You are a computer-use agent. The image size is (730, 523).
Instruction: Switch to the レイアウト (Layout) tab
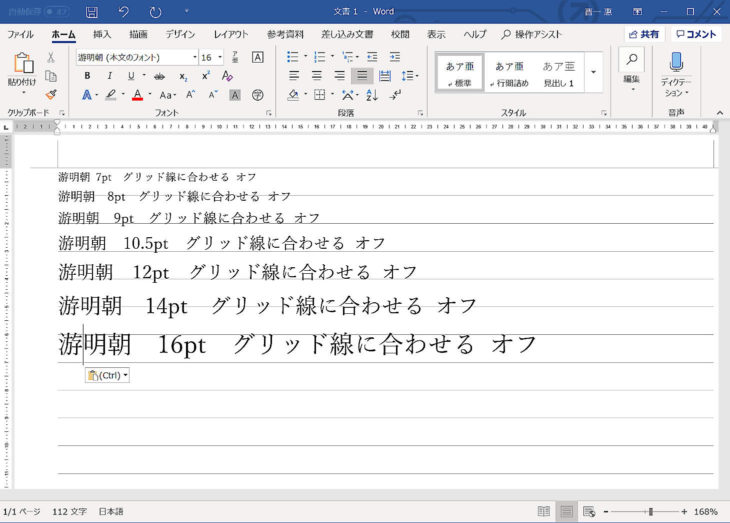231,34
